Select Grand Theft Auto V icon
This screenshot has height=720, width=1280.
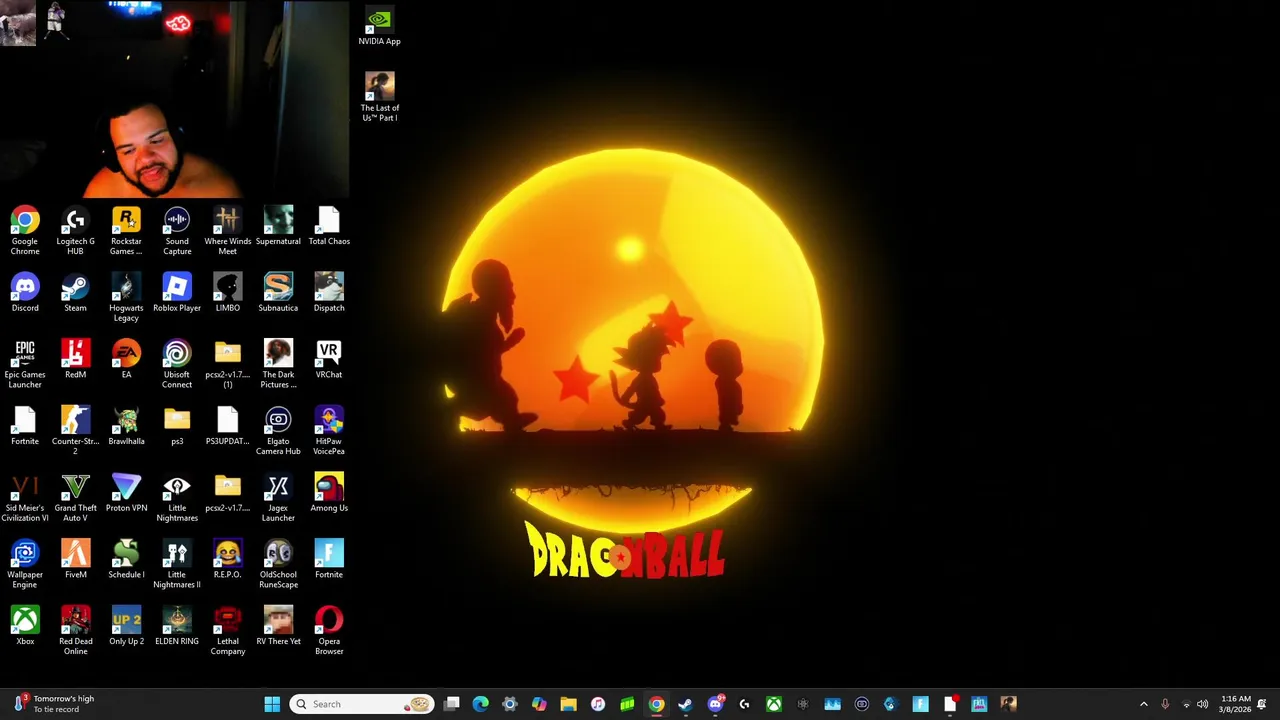coord(75,498)
